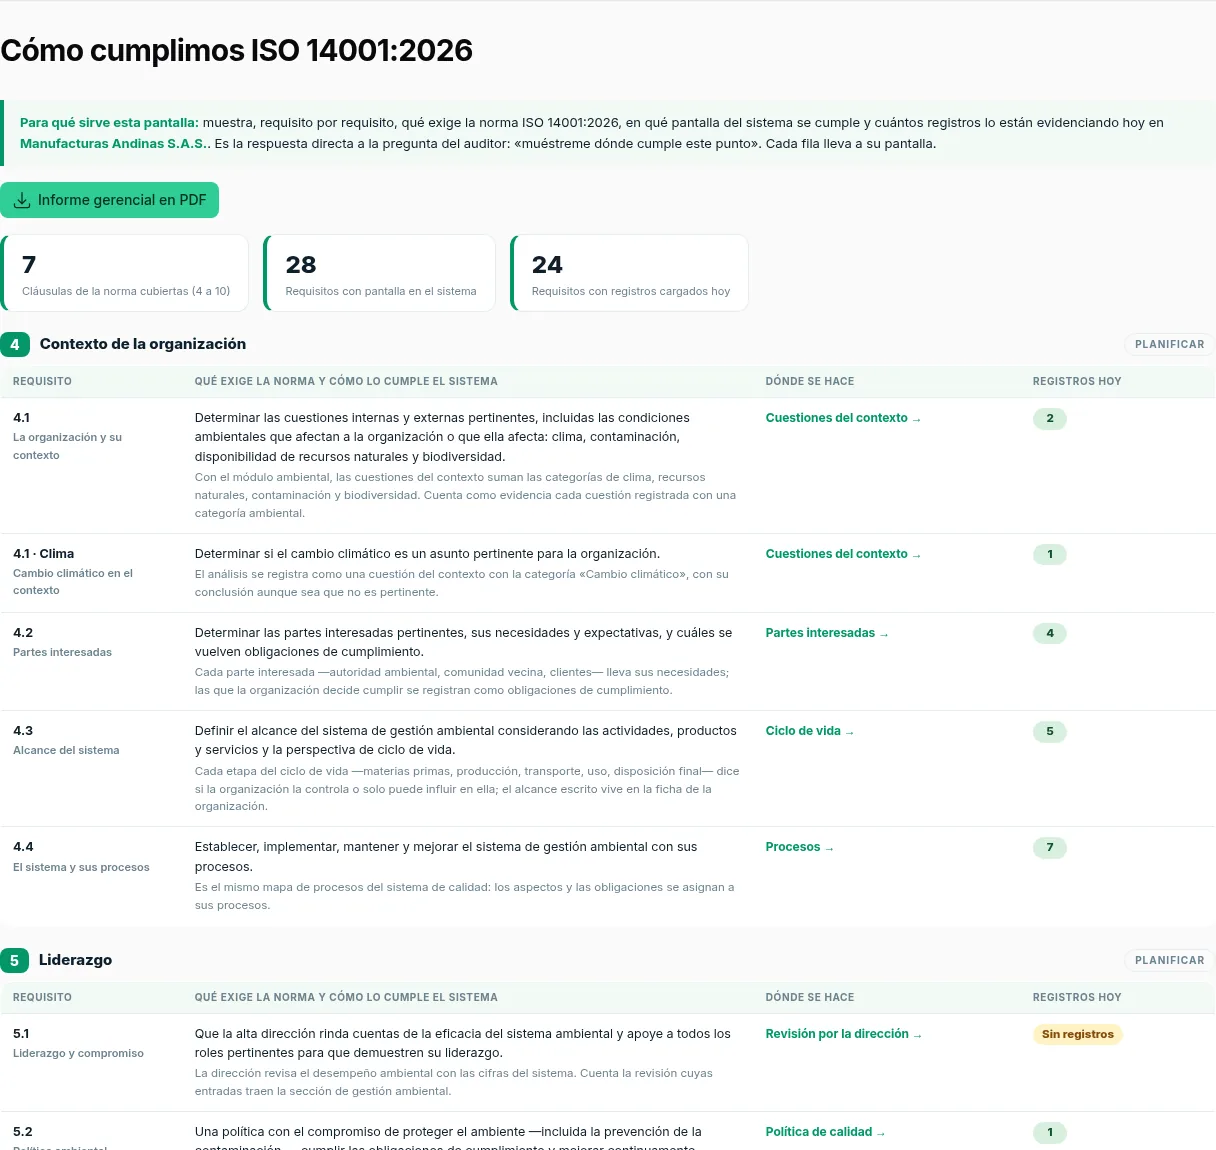Open Cuestiones del contexto link for 4.1 Clima
Screen dimensions: 1216x1150
pos(843,554)
